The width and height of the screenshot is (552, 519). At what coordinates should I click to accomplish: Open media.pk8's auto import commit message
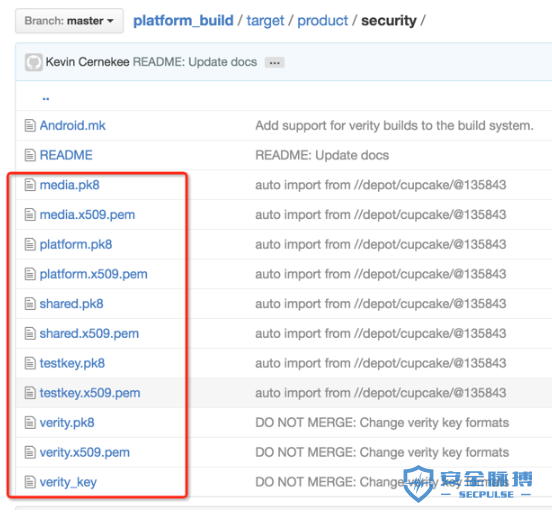click(381, 185)
